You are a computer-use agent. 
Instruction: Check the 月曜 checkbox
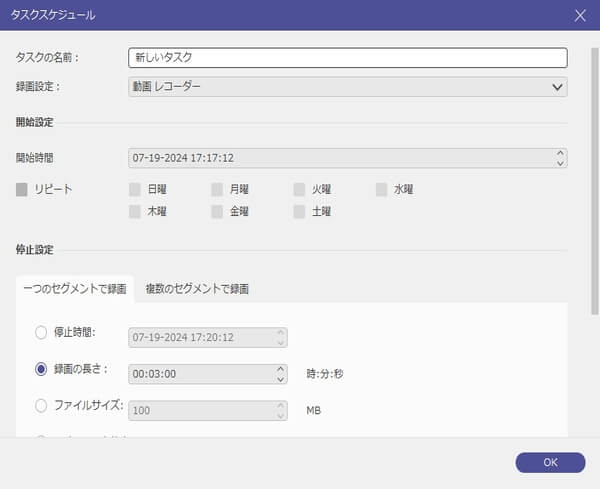pos(217,189)
